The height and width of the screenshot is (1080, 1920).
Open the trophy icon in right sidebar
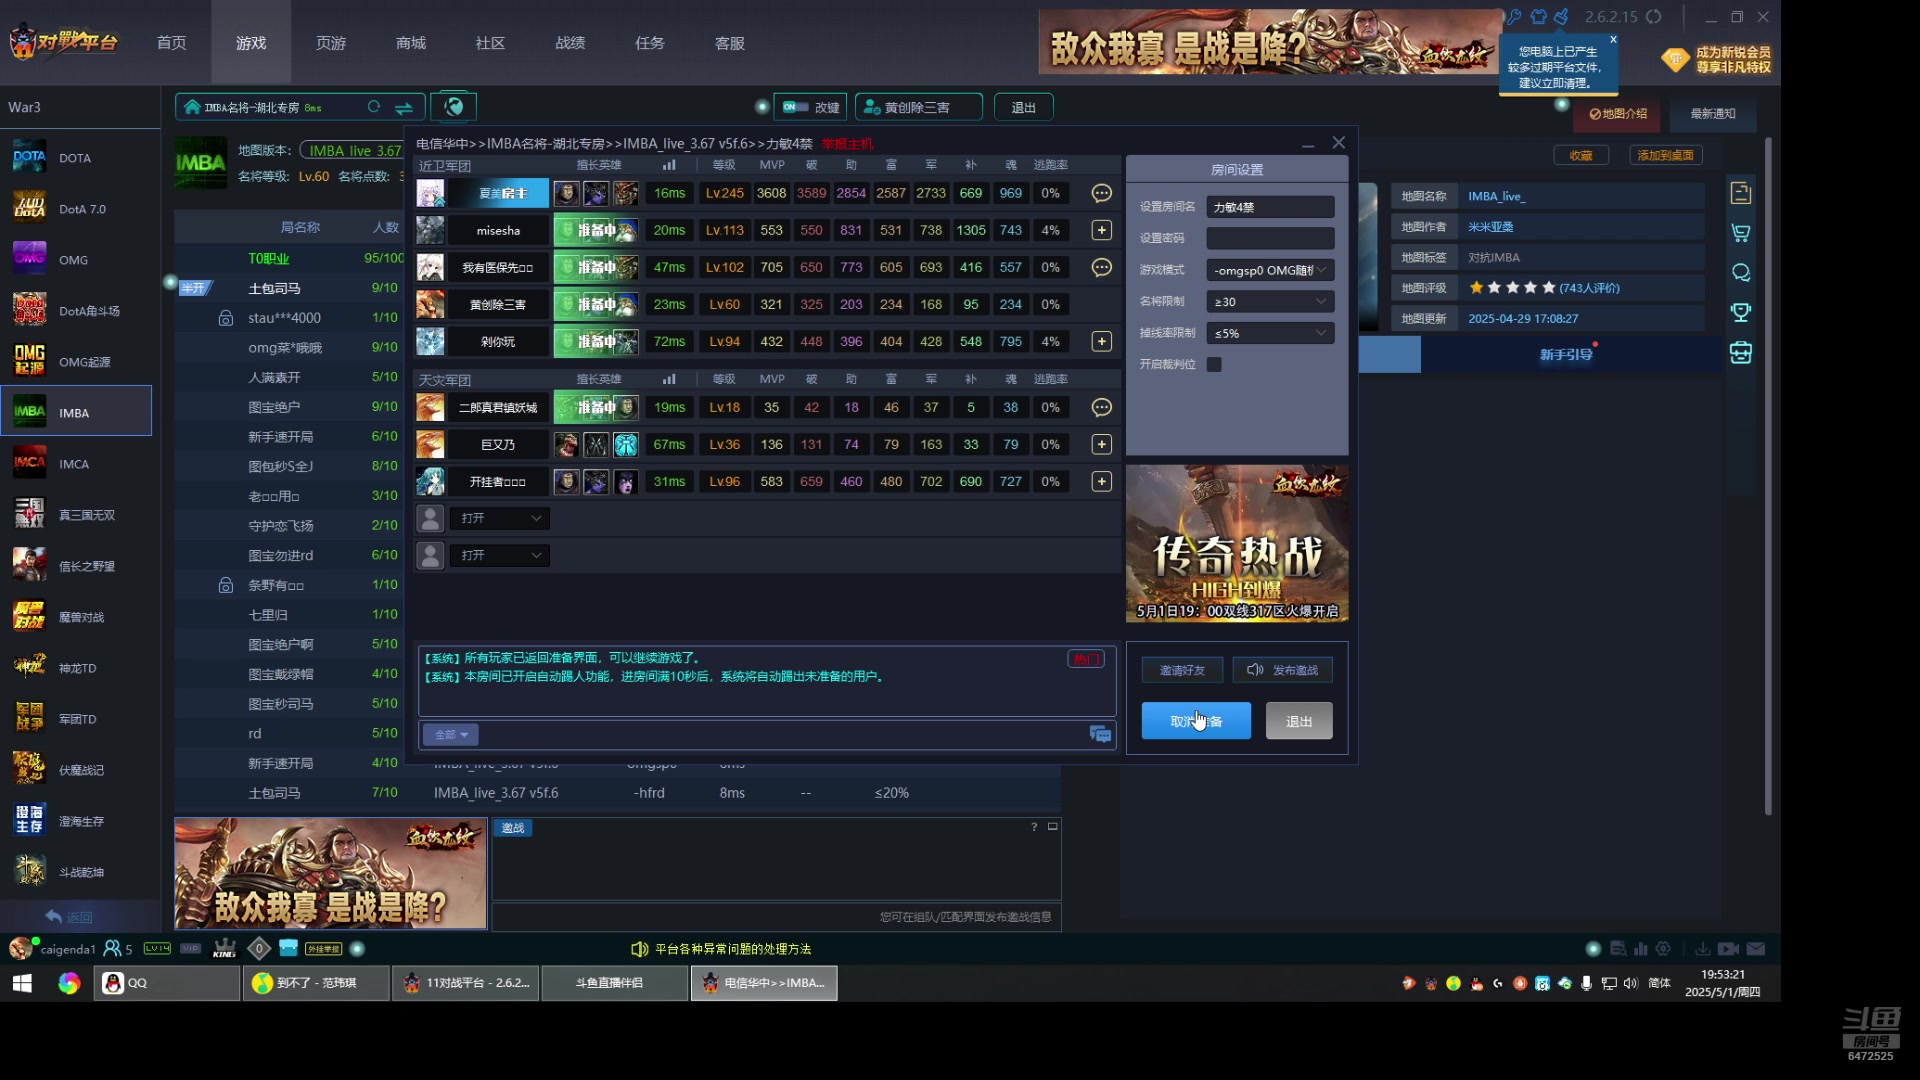coord(1740,312)
